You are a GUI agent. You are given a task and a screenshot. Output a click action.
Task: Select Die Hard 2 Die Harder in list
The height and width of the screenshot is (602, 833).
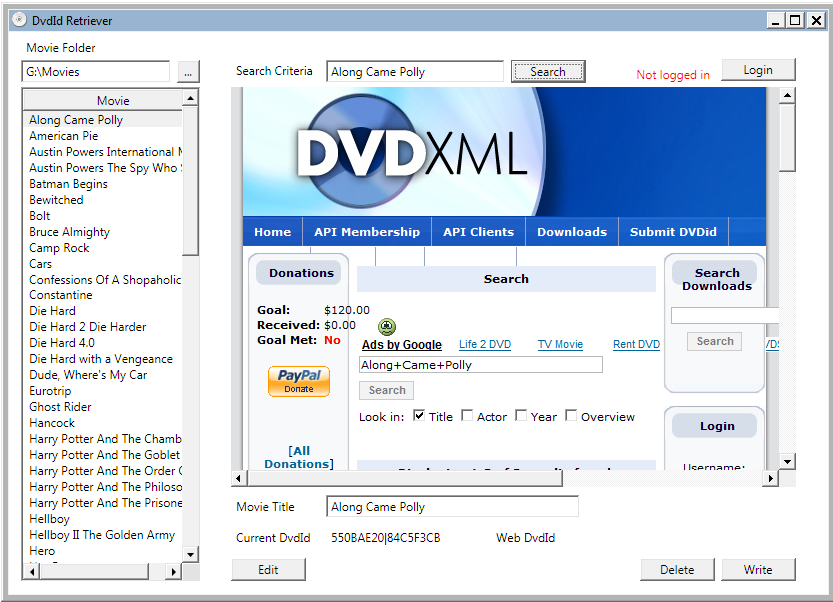[x=103, y=326]
